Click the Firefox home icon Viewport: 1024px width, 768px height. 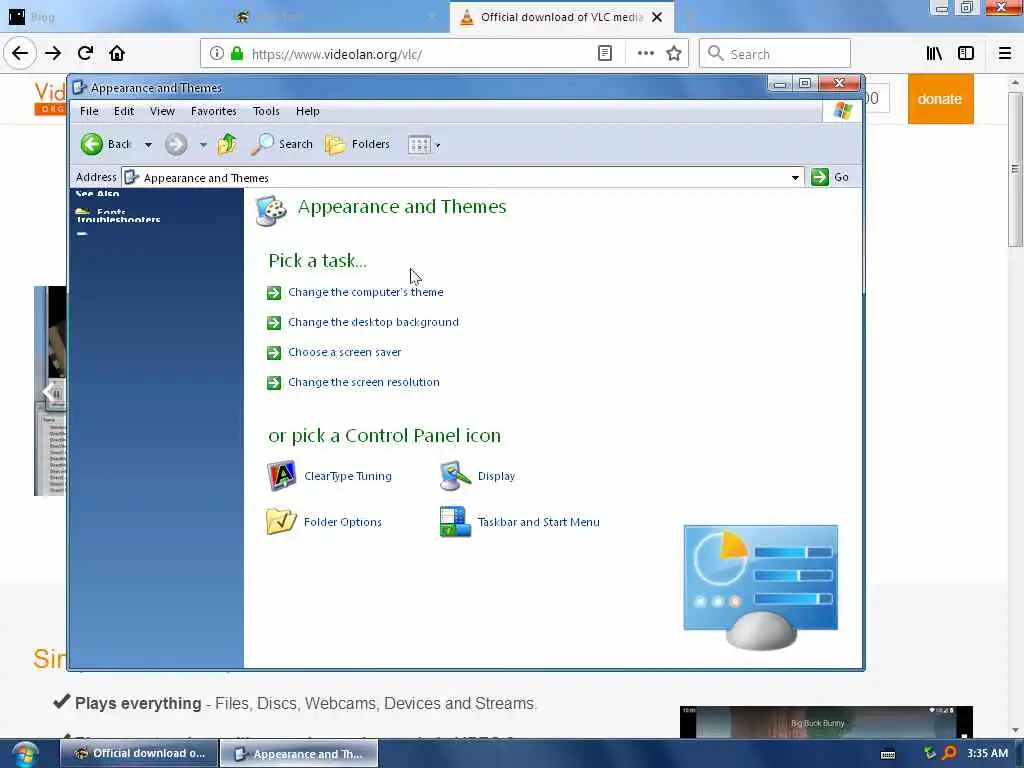pos(117,54)
